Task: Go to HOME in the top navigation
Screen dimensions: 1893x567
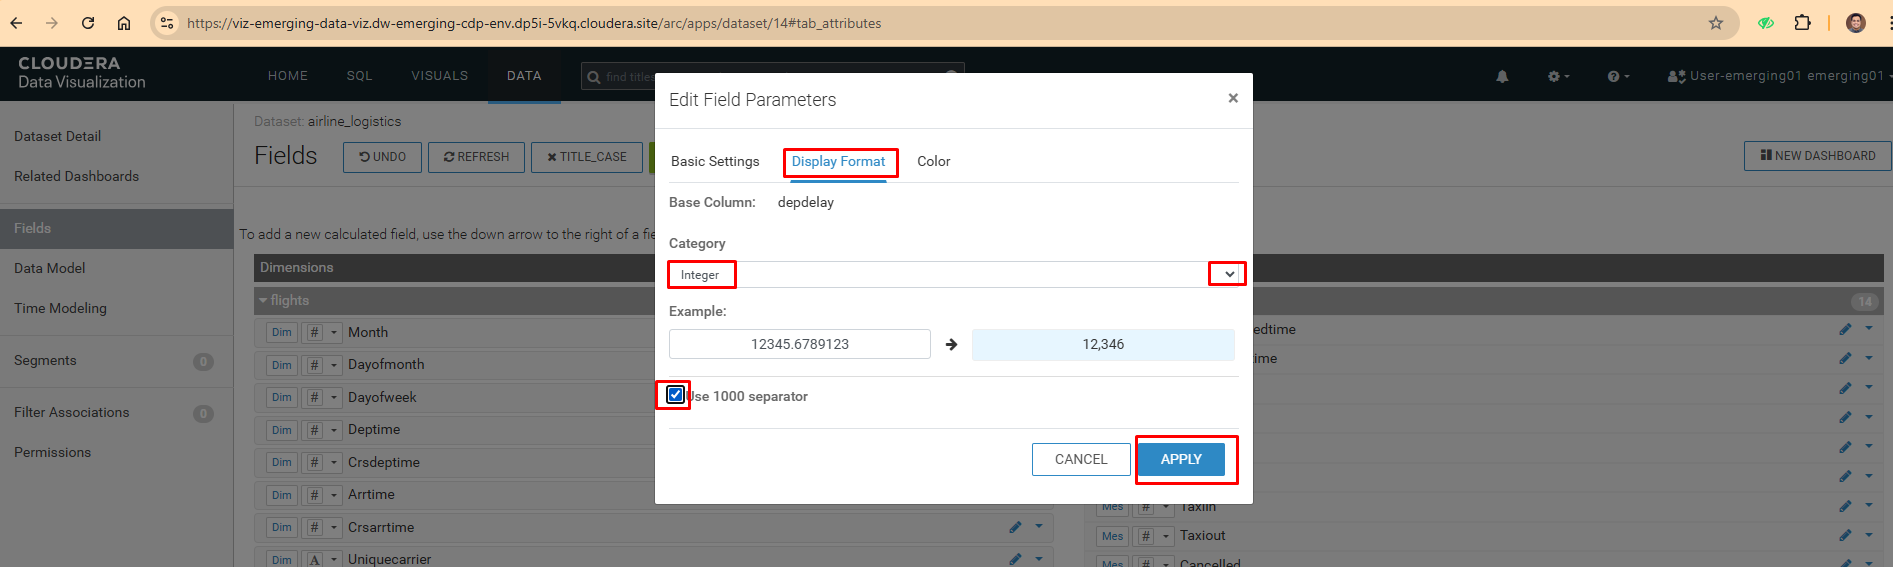Action: pos(288,76)
